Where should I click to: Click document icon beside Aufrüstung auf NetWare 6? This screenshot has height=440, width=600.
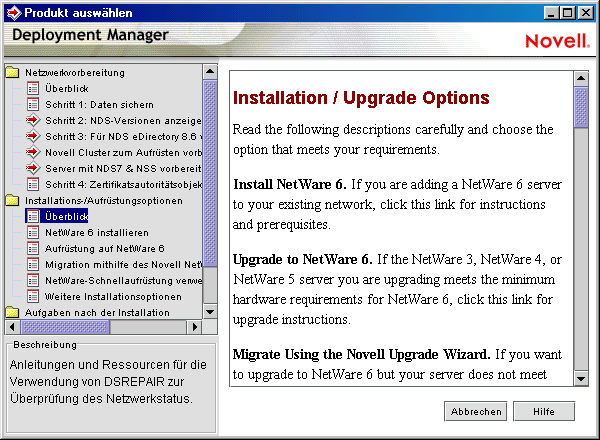(x=33, y=248)
